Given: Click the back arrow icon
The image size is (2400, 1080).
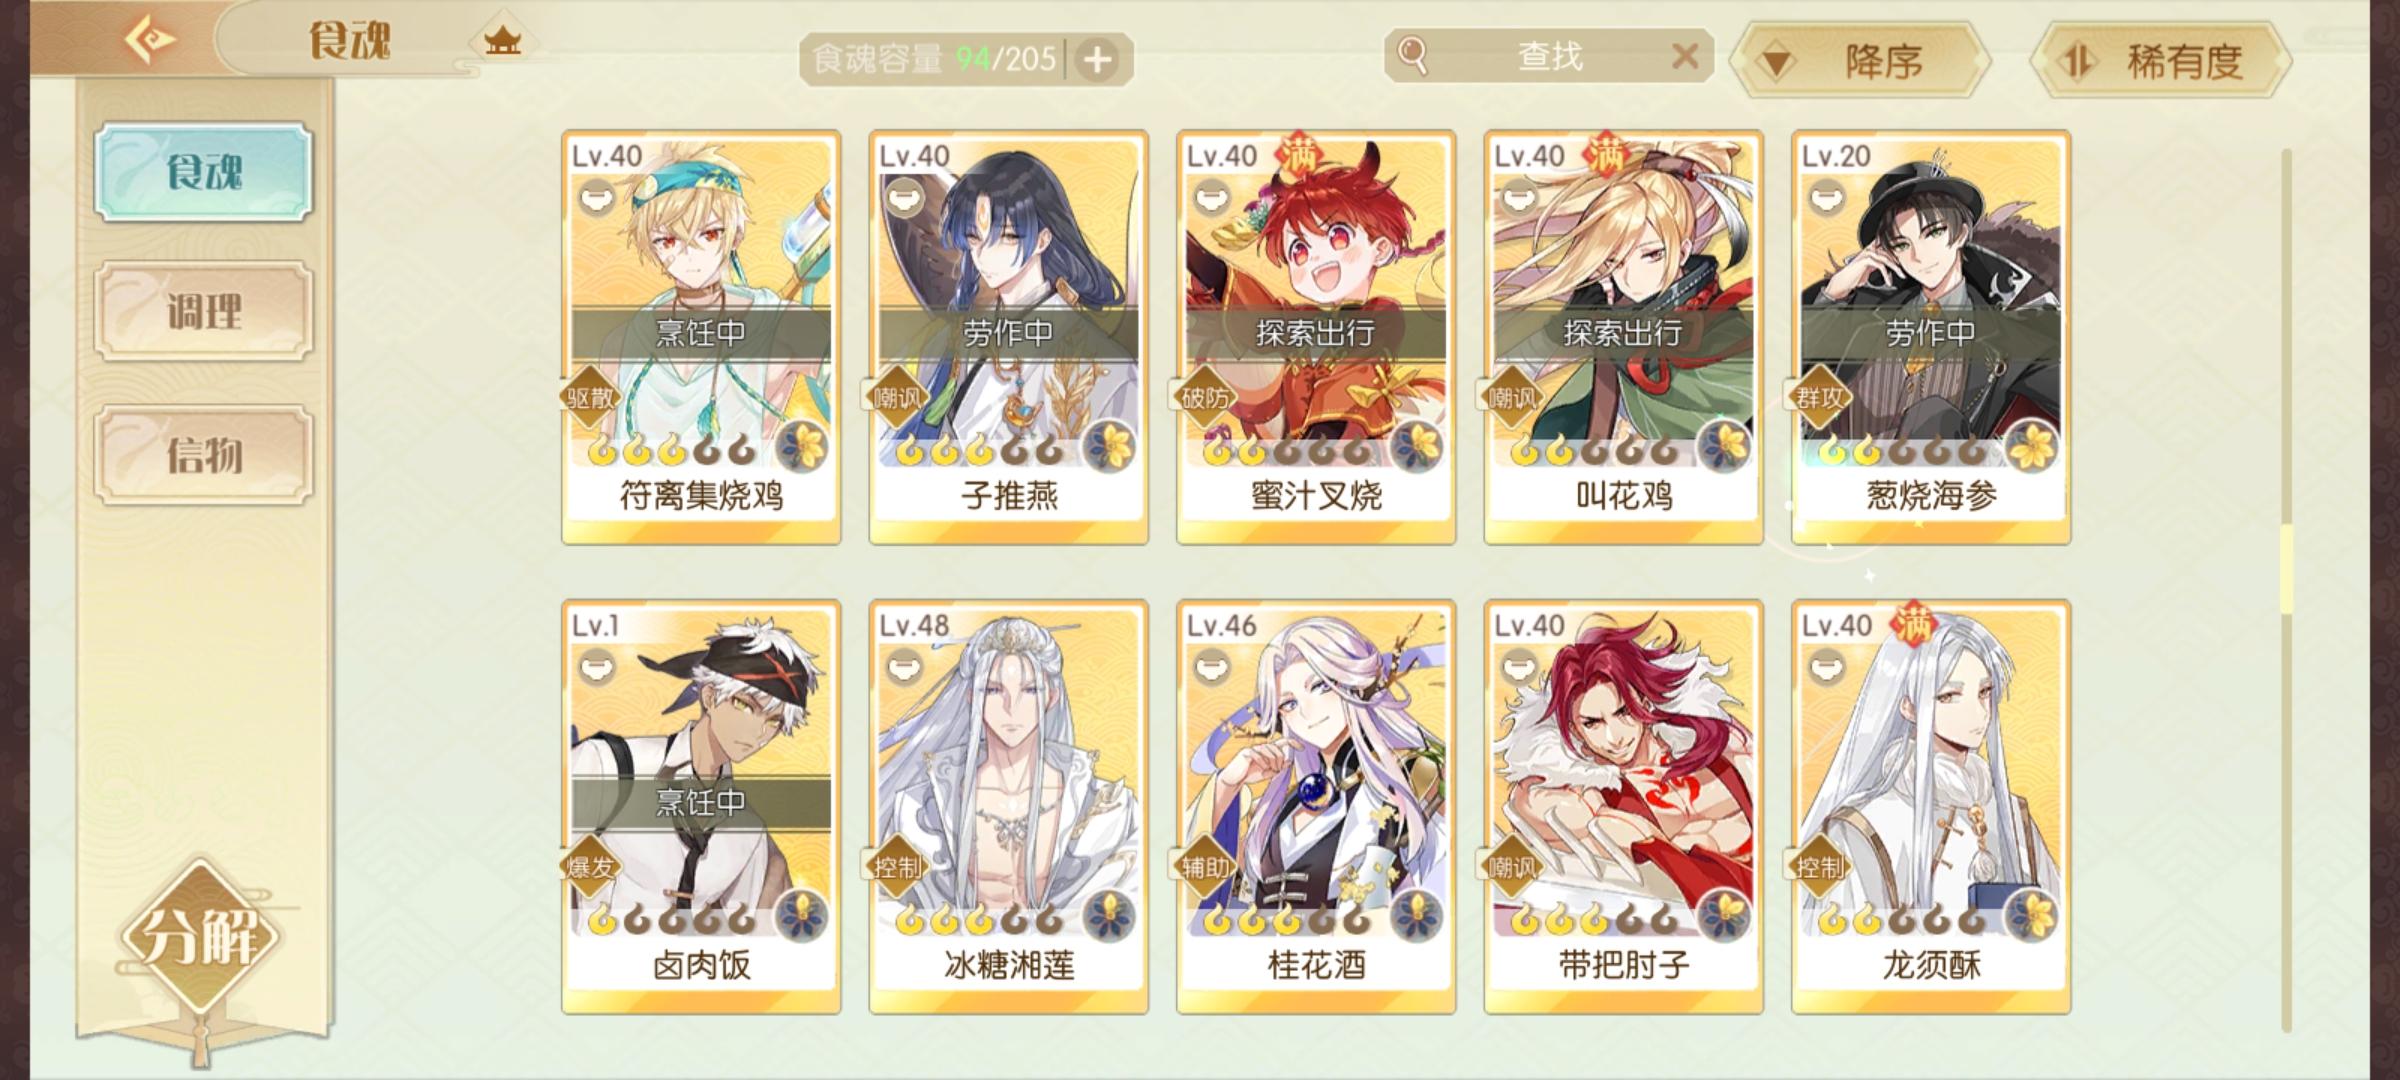Looking at the screenshot, I should [149, 39].
